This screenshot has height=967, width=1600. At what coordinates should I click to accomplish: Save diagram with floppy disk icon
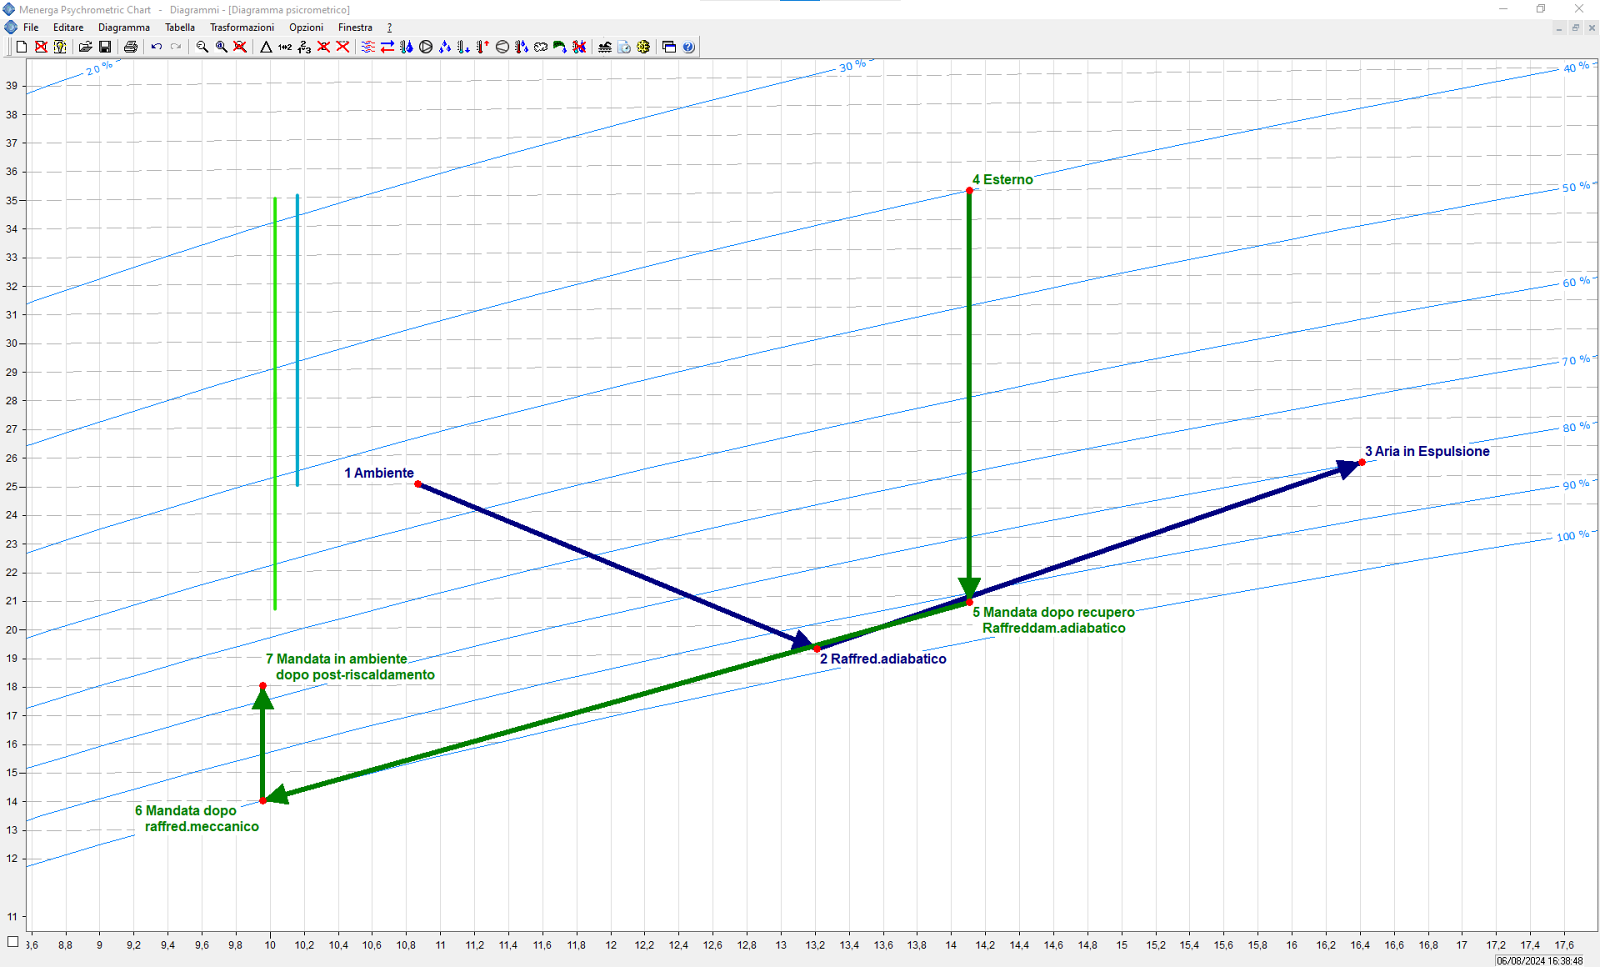click(x=105, y=47)
